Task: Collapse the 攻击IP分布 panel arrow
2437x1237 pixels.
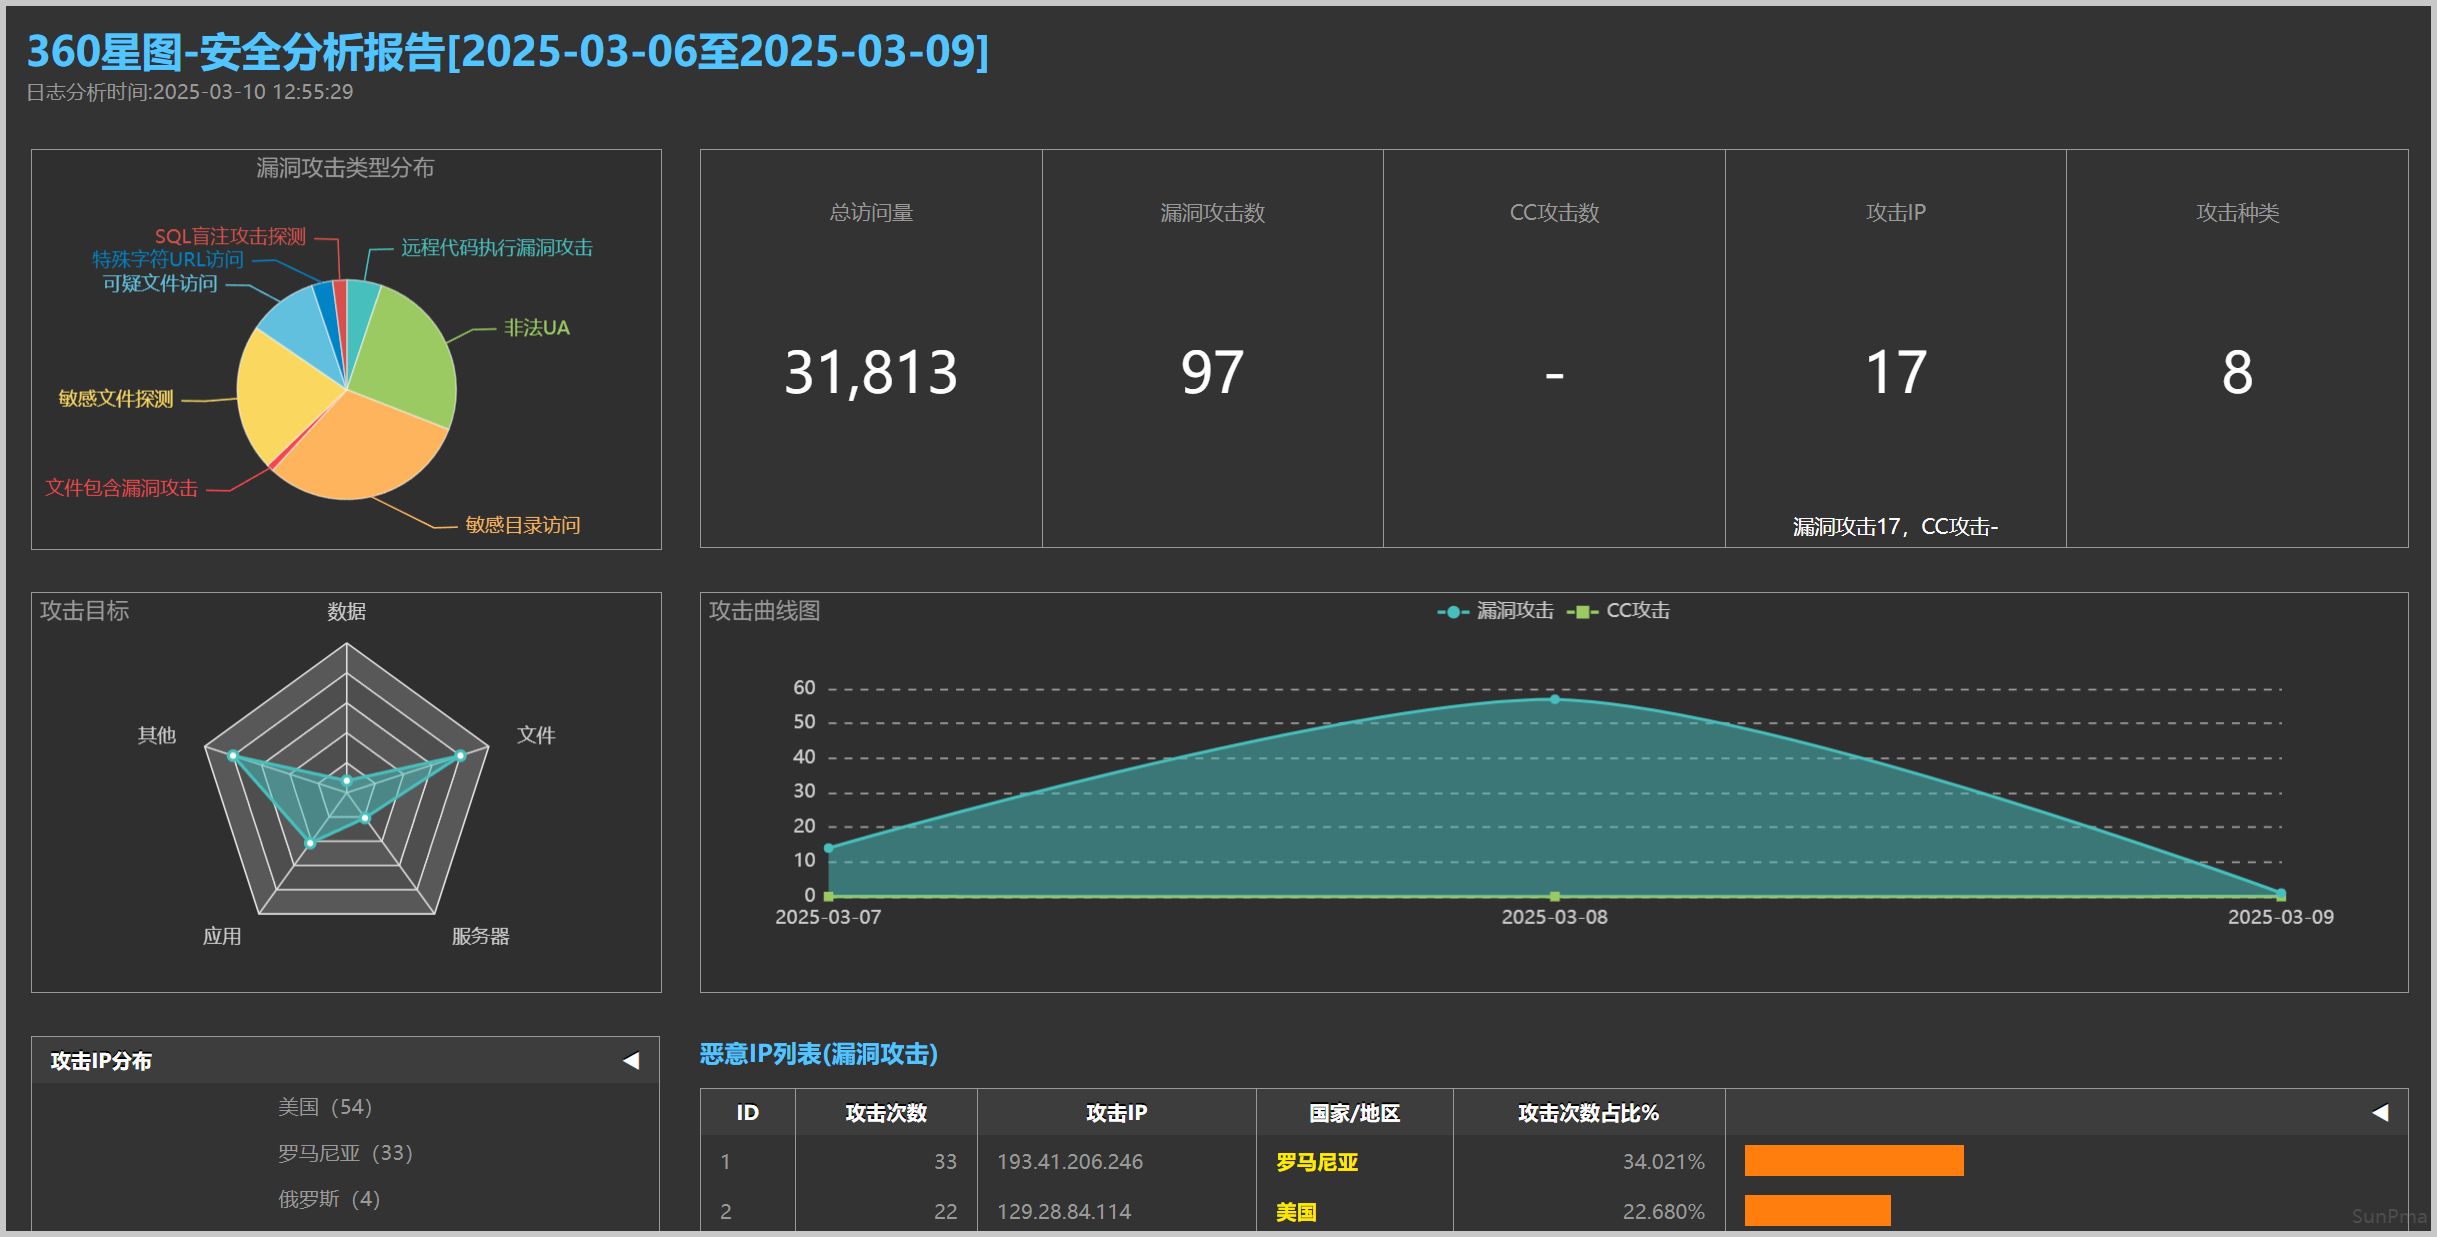Action: click(x=631, y=1060)
